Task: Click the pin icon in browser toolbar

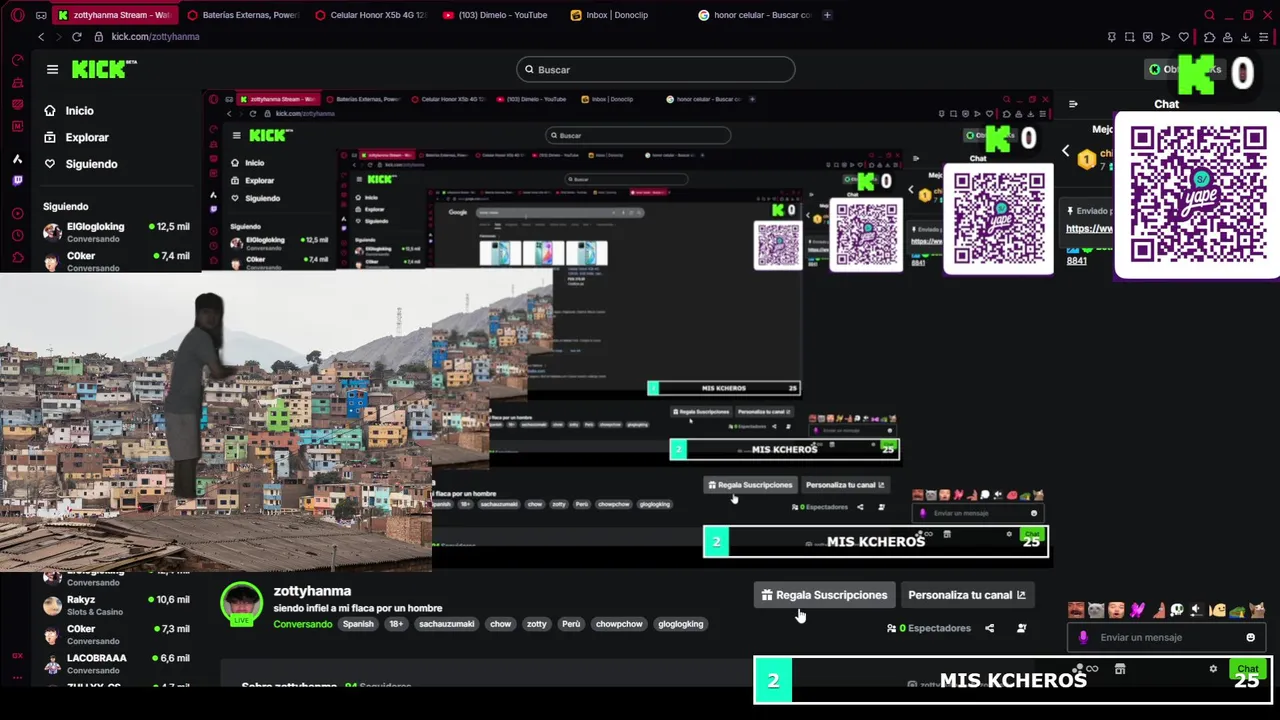Action: 1112,37
